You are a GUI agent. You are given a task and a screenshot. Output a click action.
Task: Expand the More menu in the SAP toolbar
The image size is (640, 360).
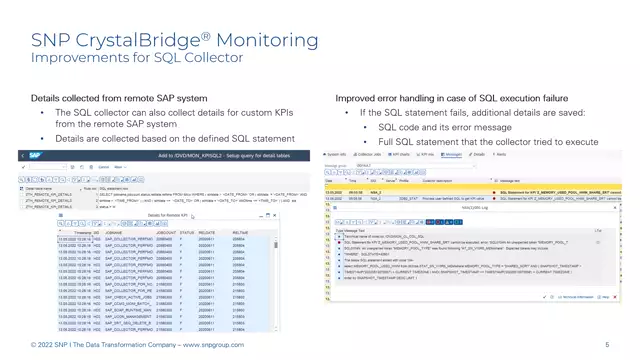[120, 167]
